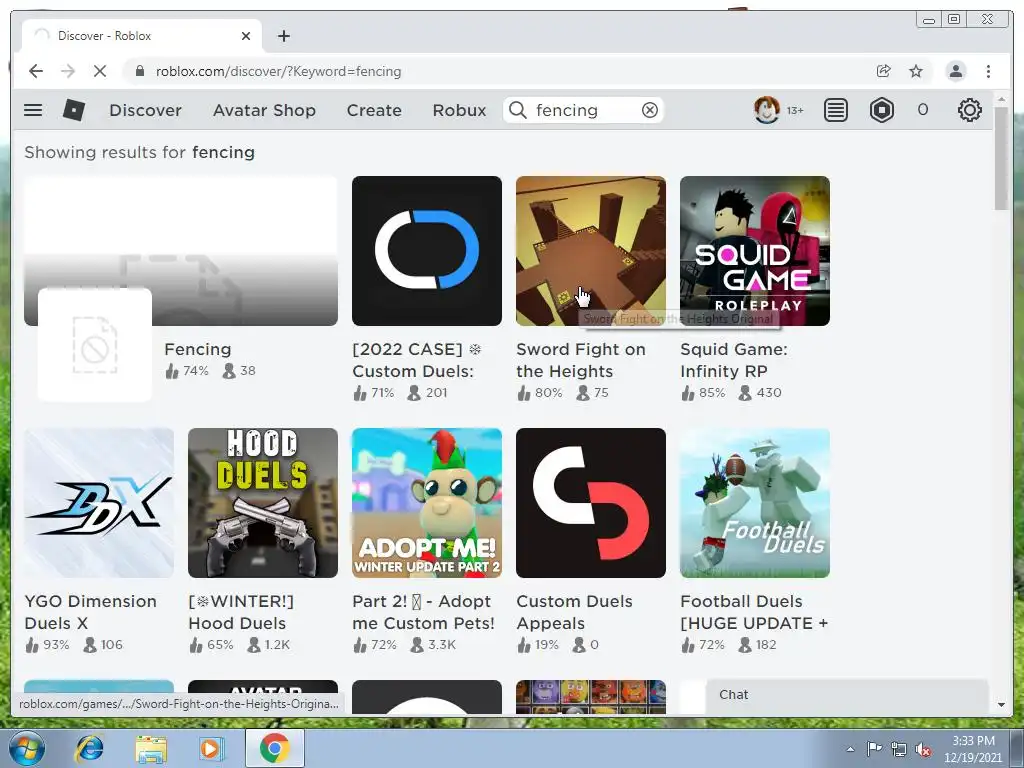Open the avatar profile icon
The height and width of the screenshot is (768, 1024).
pyautogui.click(x=767, y=110)
